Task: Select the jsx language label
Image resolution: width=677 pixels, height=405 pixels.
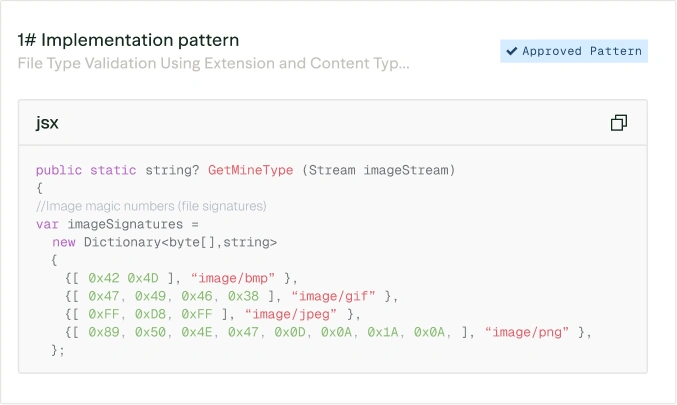Action: point(47,123)
